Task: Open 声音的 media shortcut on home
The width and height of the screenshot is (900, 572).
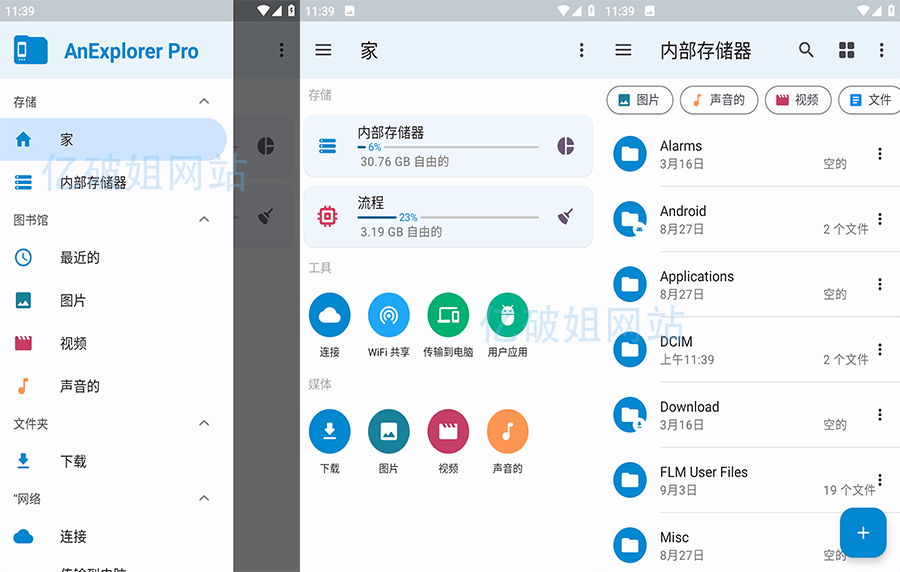Action: click(507, 431)
